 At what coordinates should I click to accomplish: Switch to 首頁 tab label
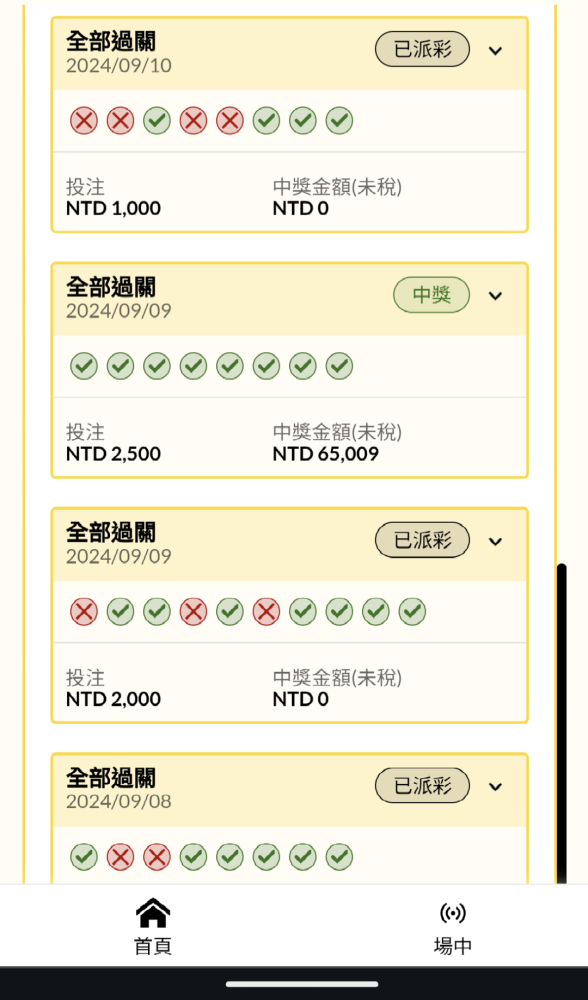(153, 946)
